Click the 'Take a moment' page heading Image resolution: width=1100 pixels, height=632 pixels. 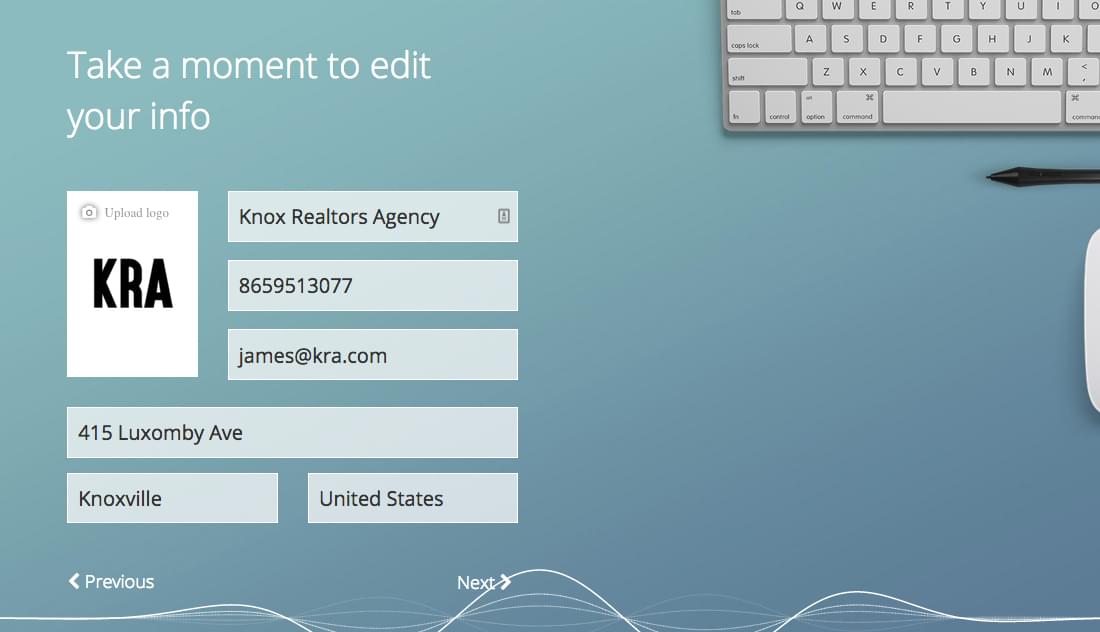click(x=248, y=90)
